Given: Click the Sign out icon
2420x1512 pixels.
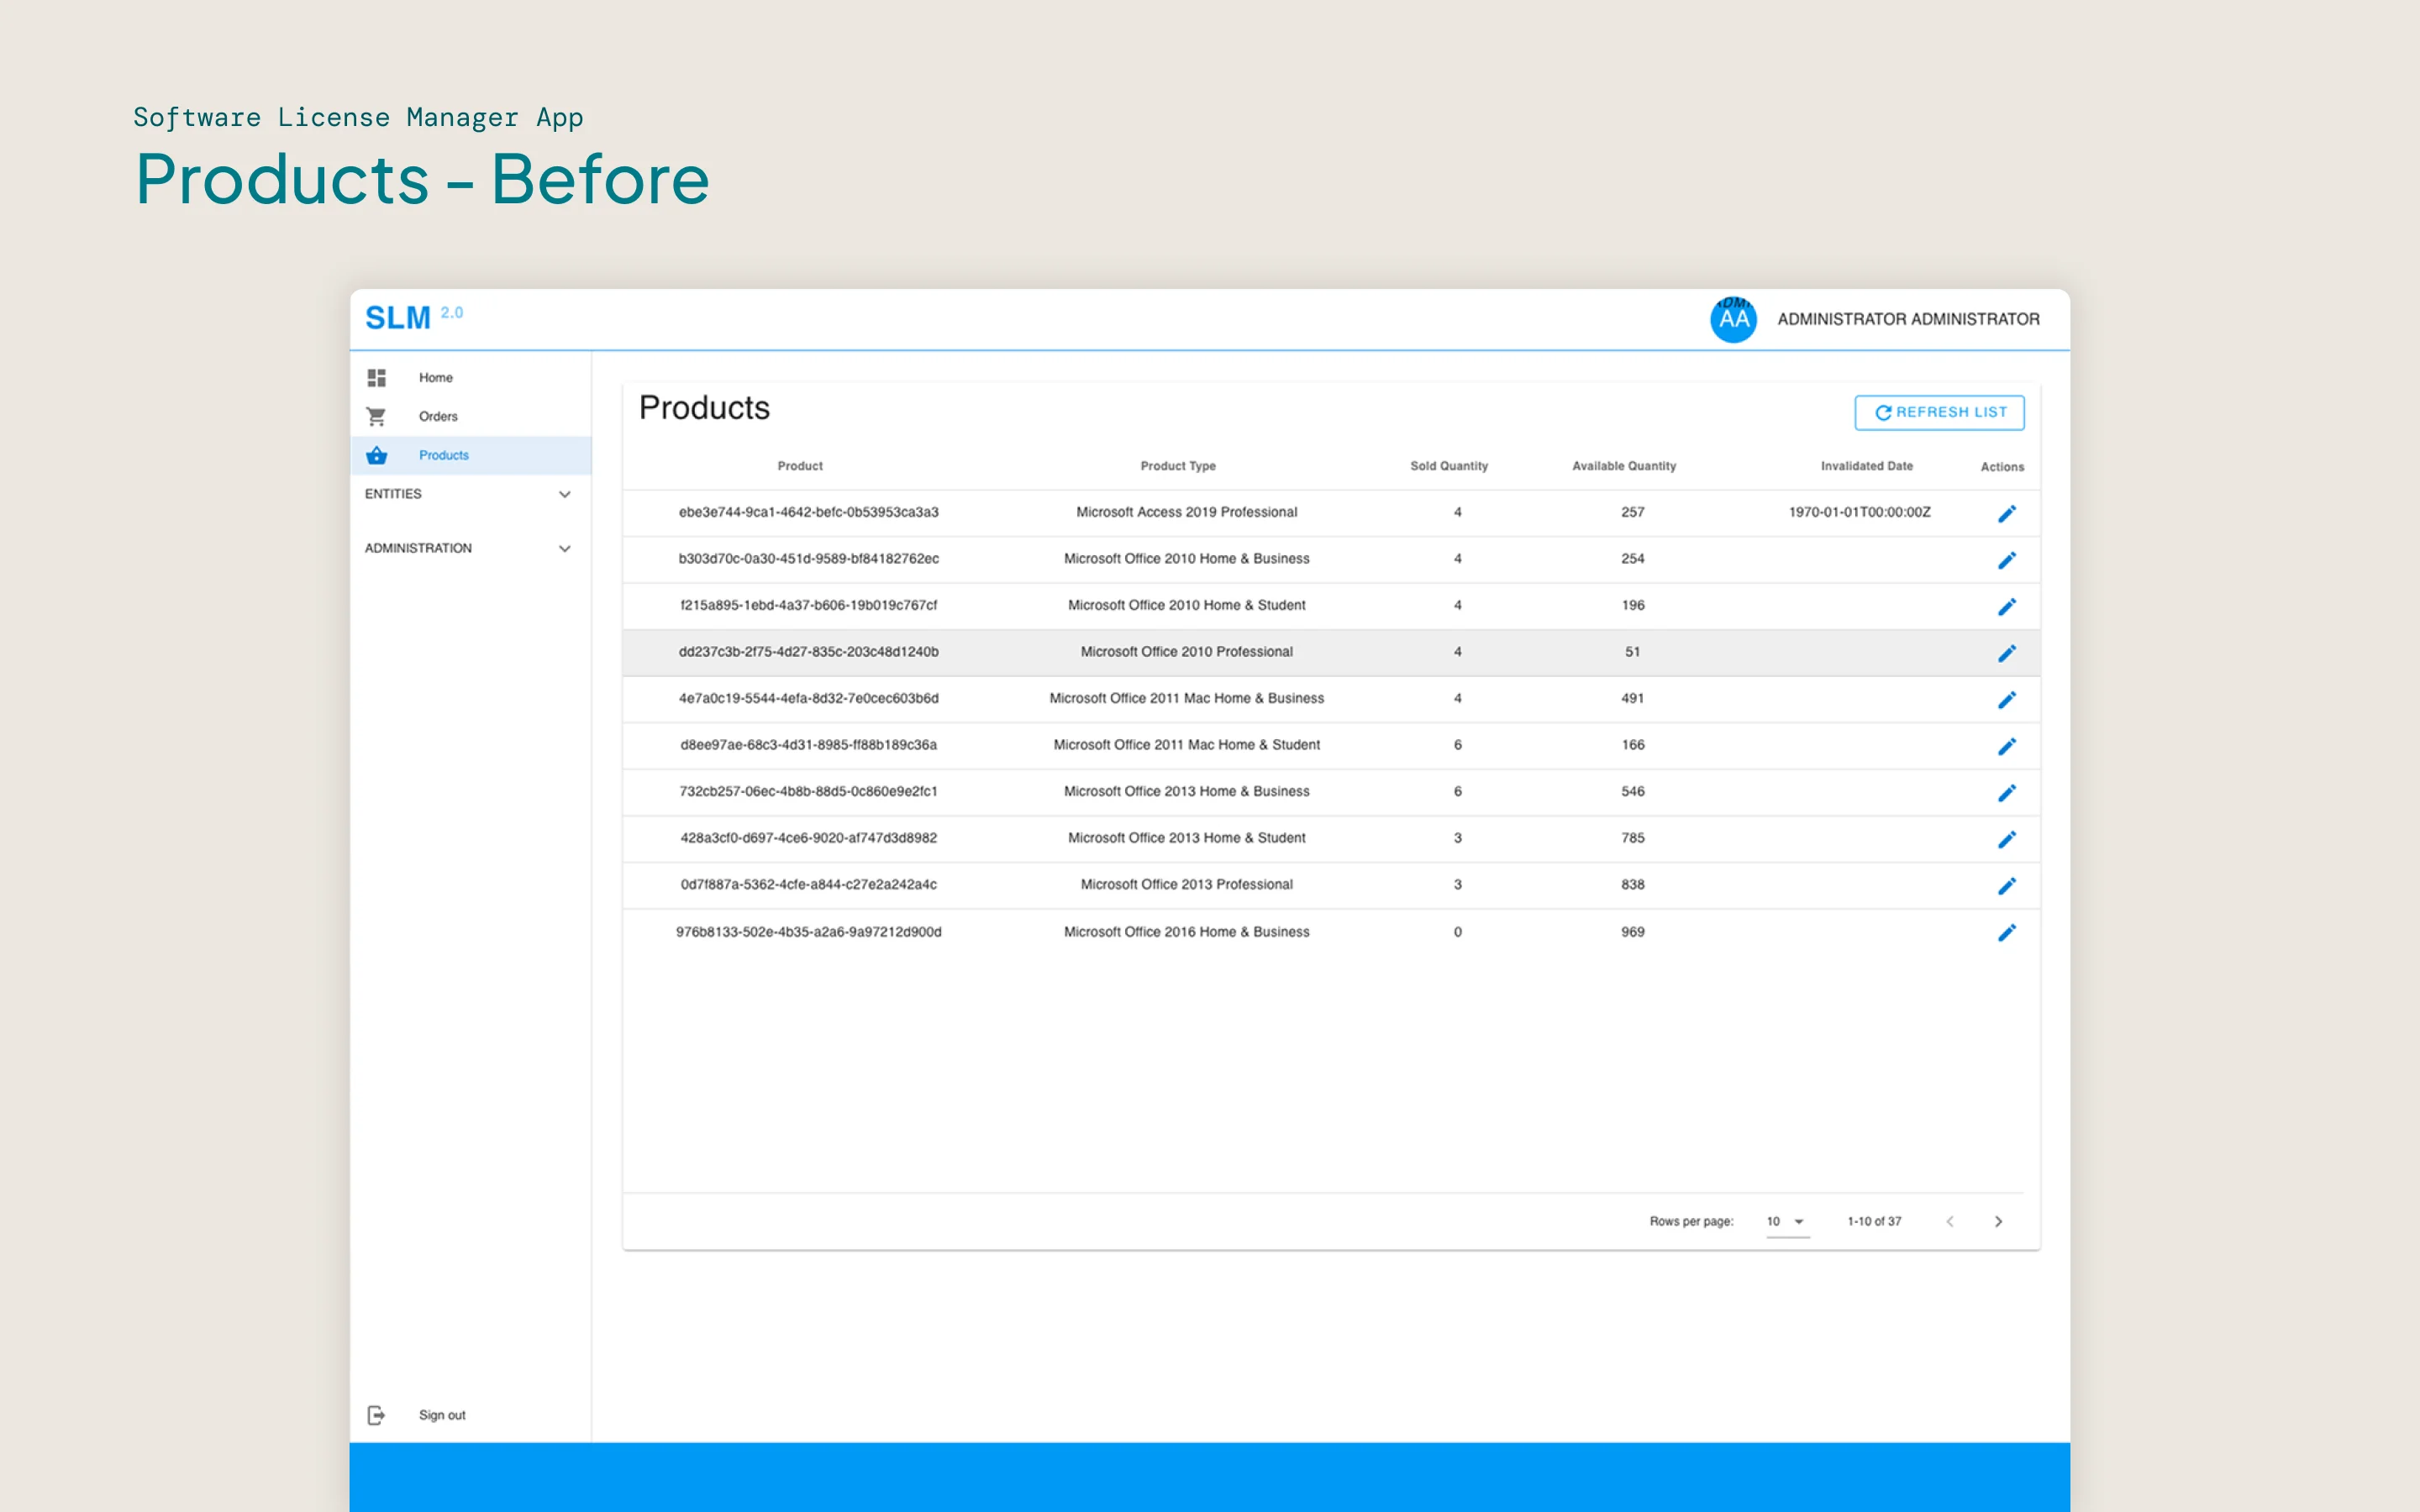Looking at the screenshot, I should (376, 1415).
